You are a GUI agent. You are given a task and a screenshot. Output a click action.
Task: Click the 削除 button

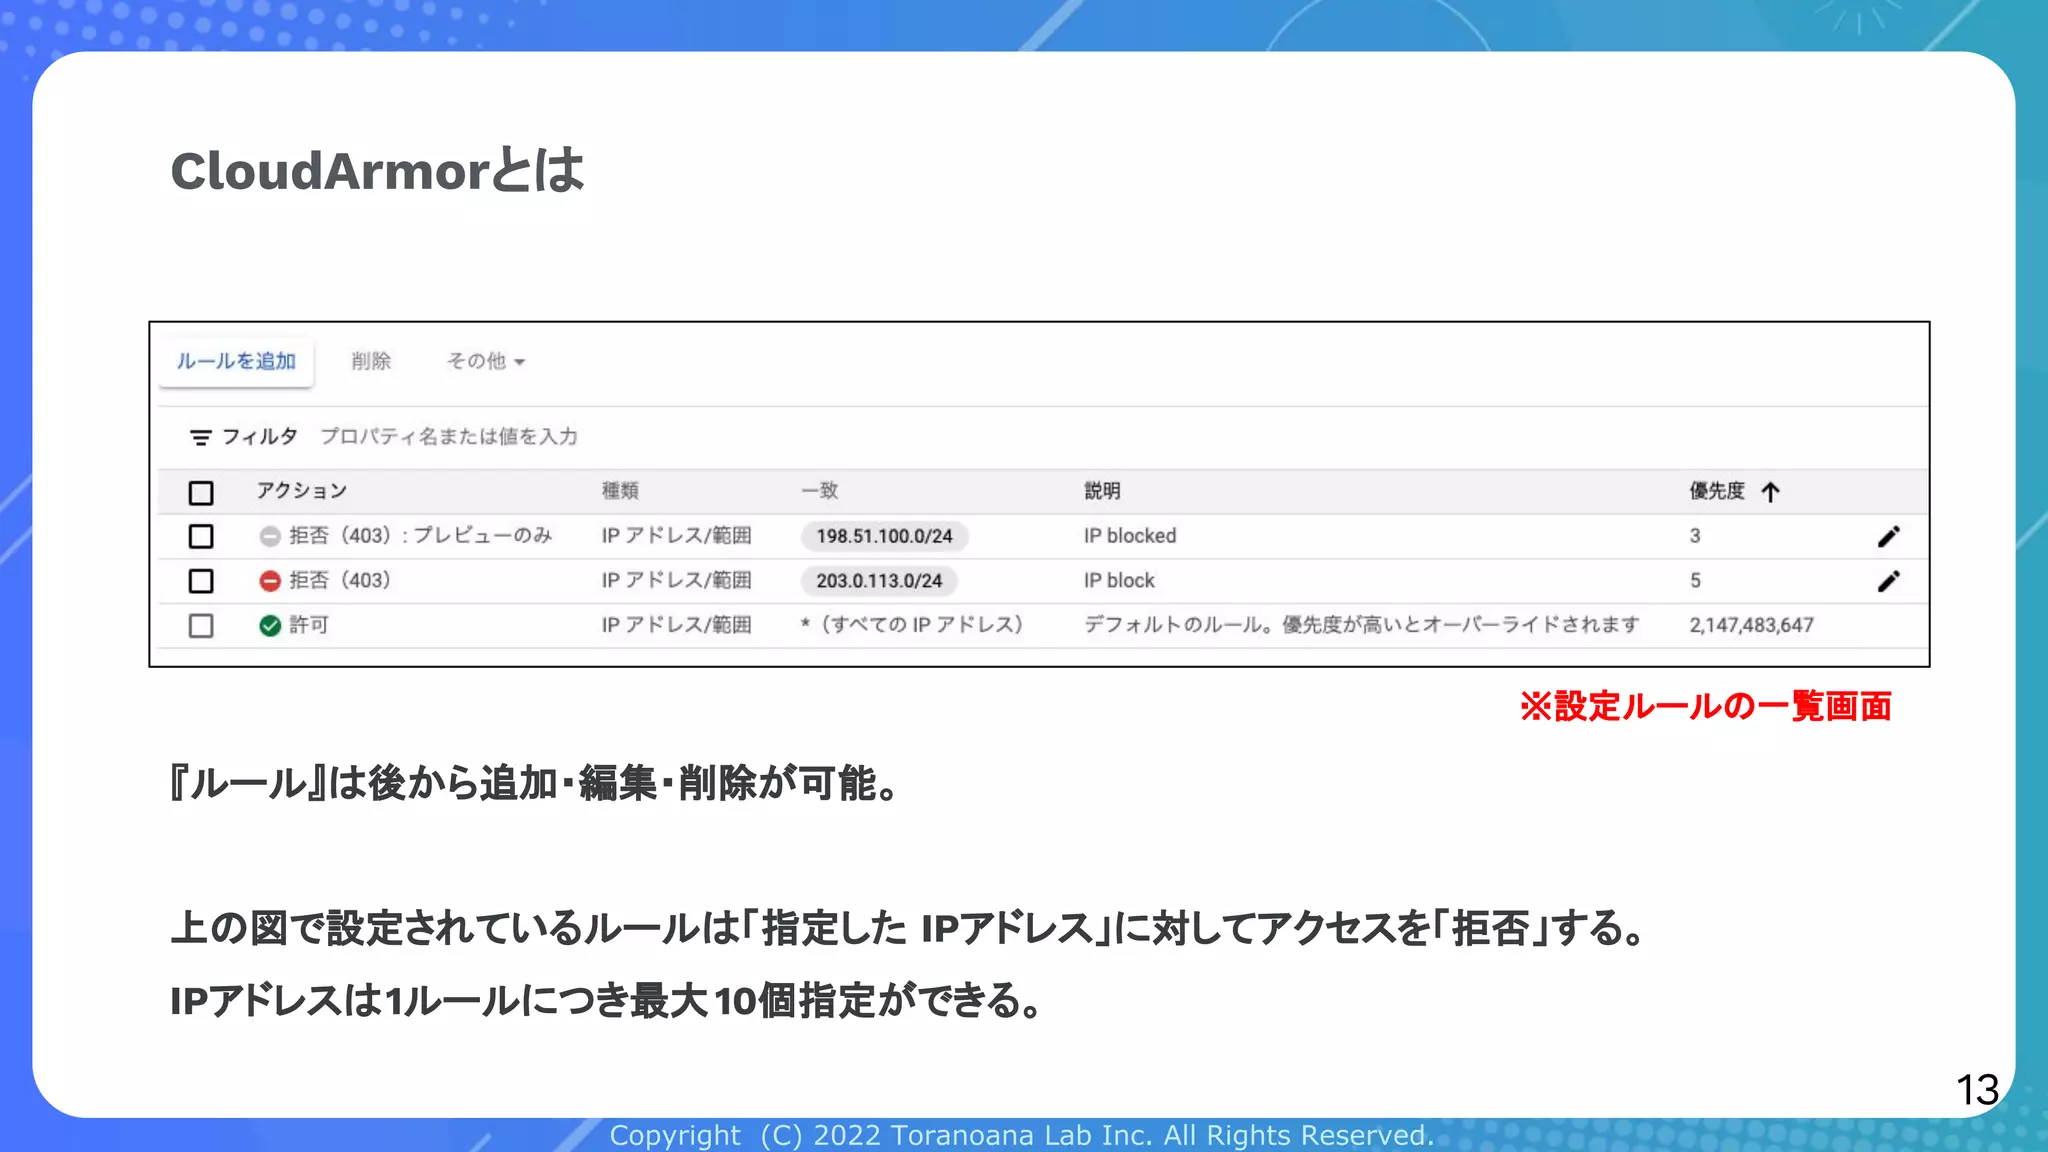click(371, 361)
